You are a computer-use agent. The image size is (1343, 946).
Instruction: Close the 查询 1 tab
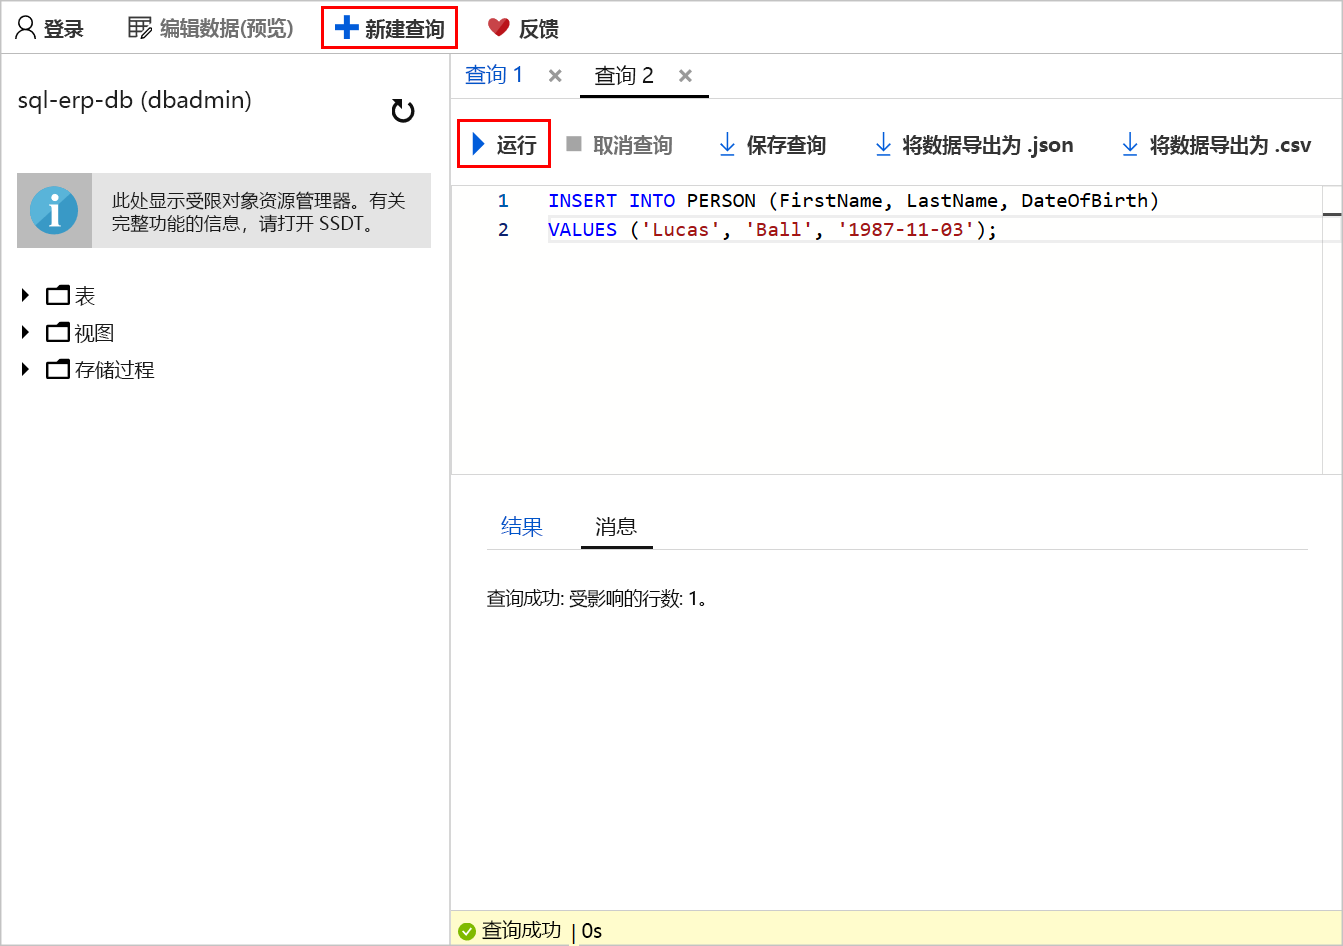pos(555,76)
